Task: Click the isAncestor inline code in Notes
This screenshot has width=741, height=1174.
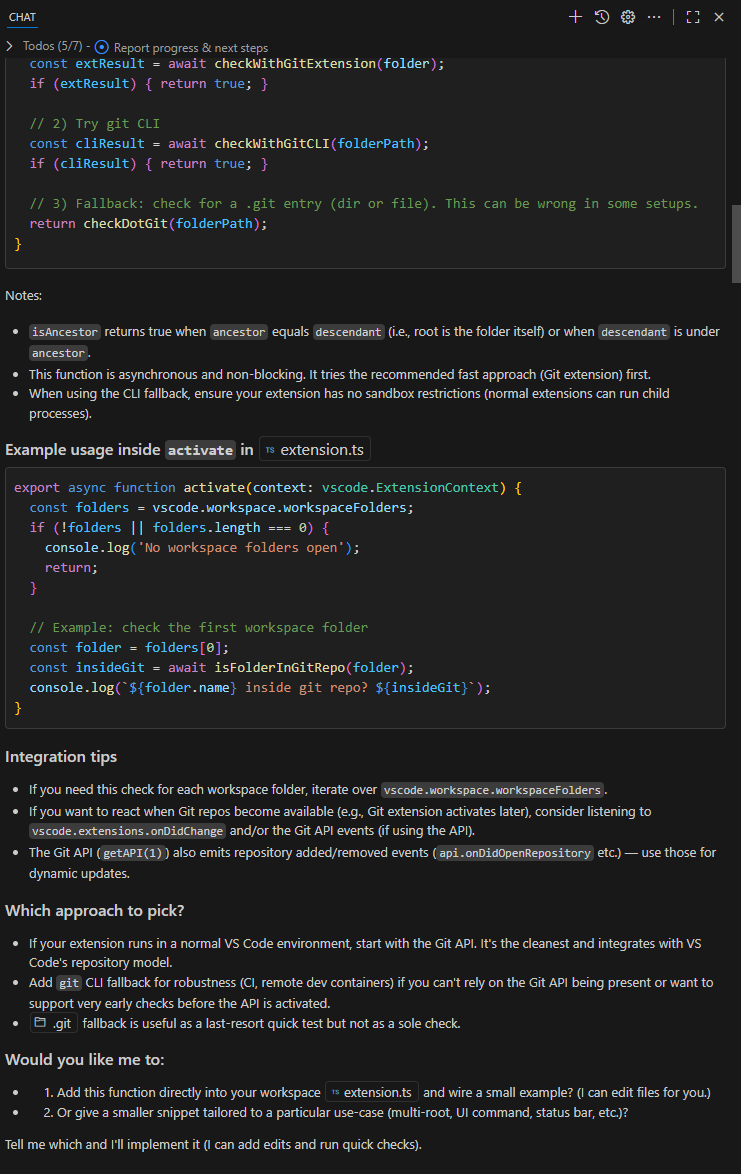Action: [65, 332]
